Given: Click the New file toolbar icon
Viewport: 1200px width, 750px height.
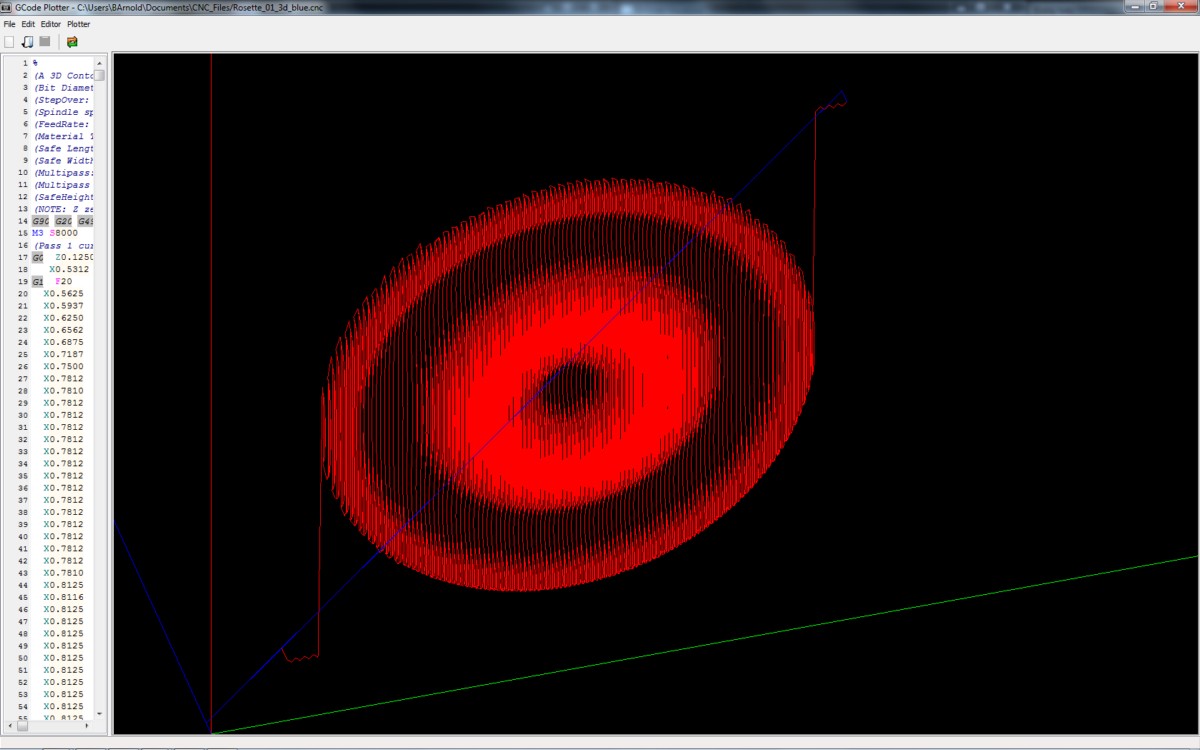Looking at the screenshot, I should pyautogui.click(x=10, y=42).
